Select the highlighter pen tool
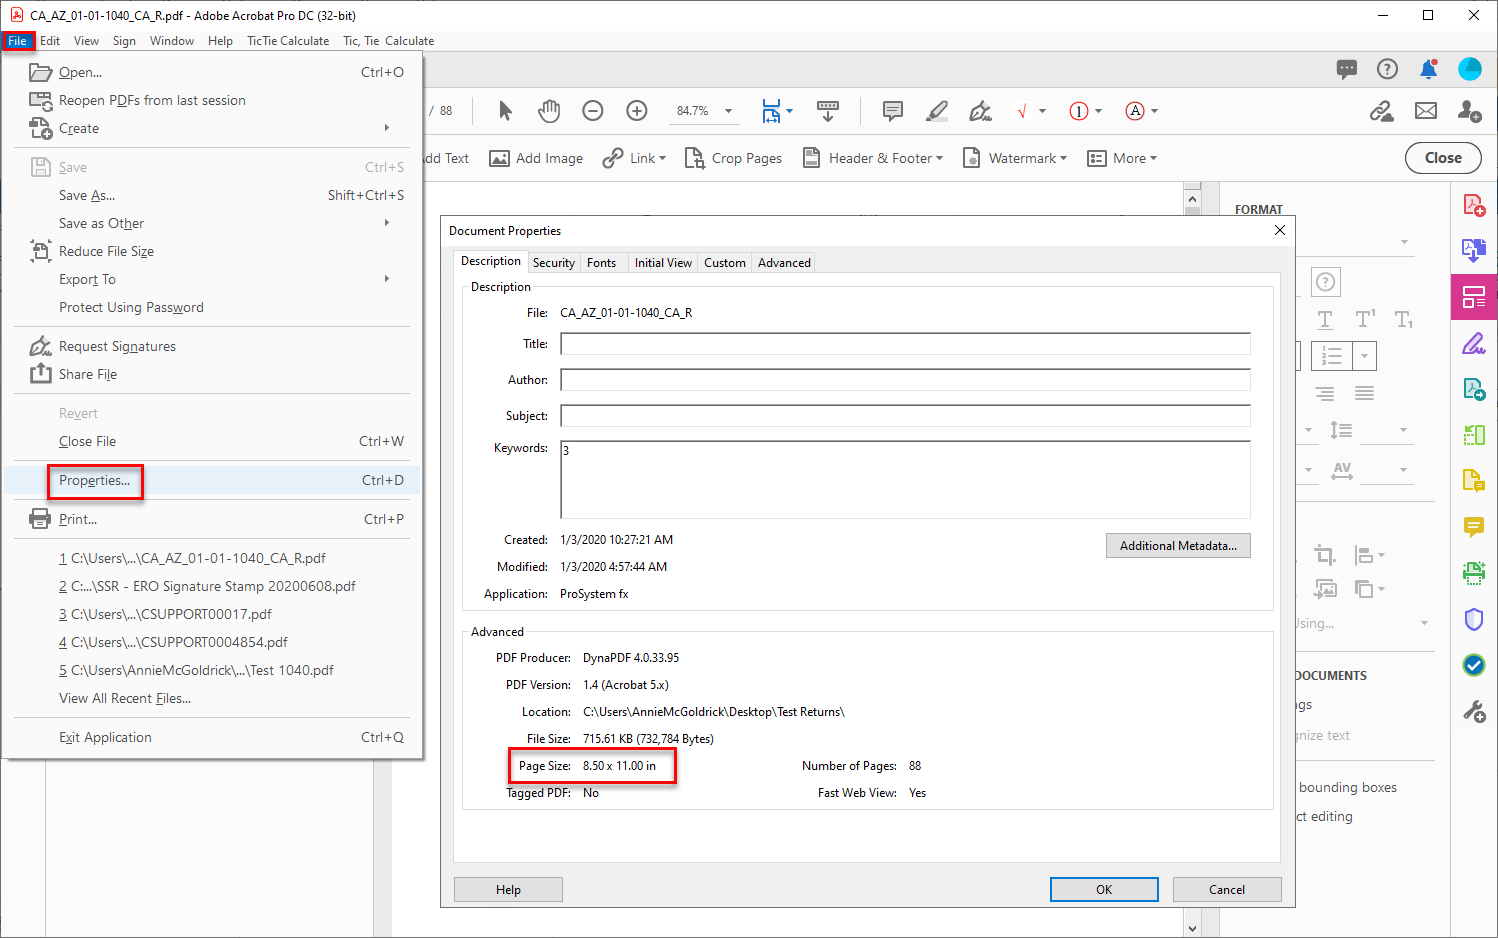 click(x=937, y=111)
